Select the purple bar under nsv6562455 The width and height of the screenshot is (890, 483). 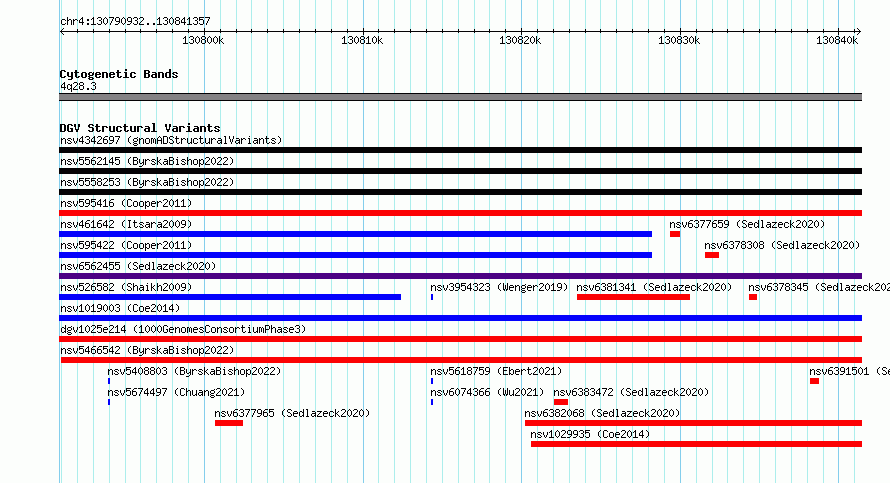(460, 276)
